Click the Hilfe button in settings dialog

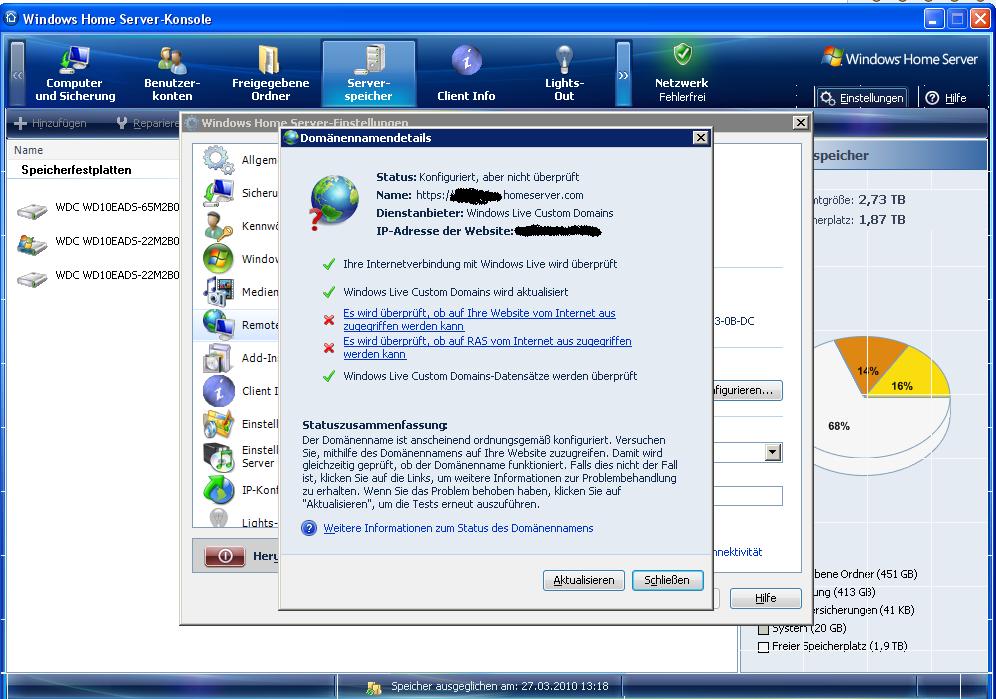(765, 598)
